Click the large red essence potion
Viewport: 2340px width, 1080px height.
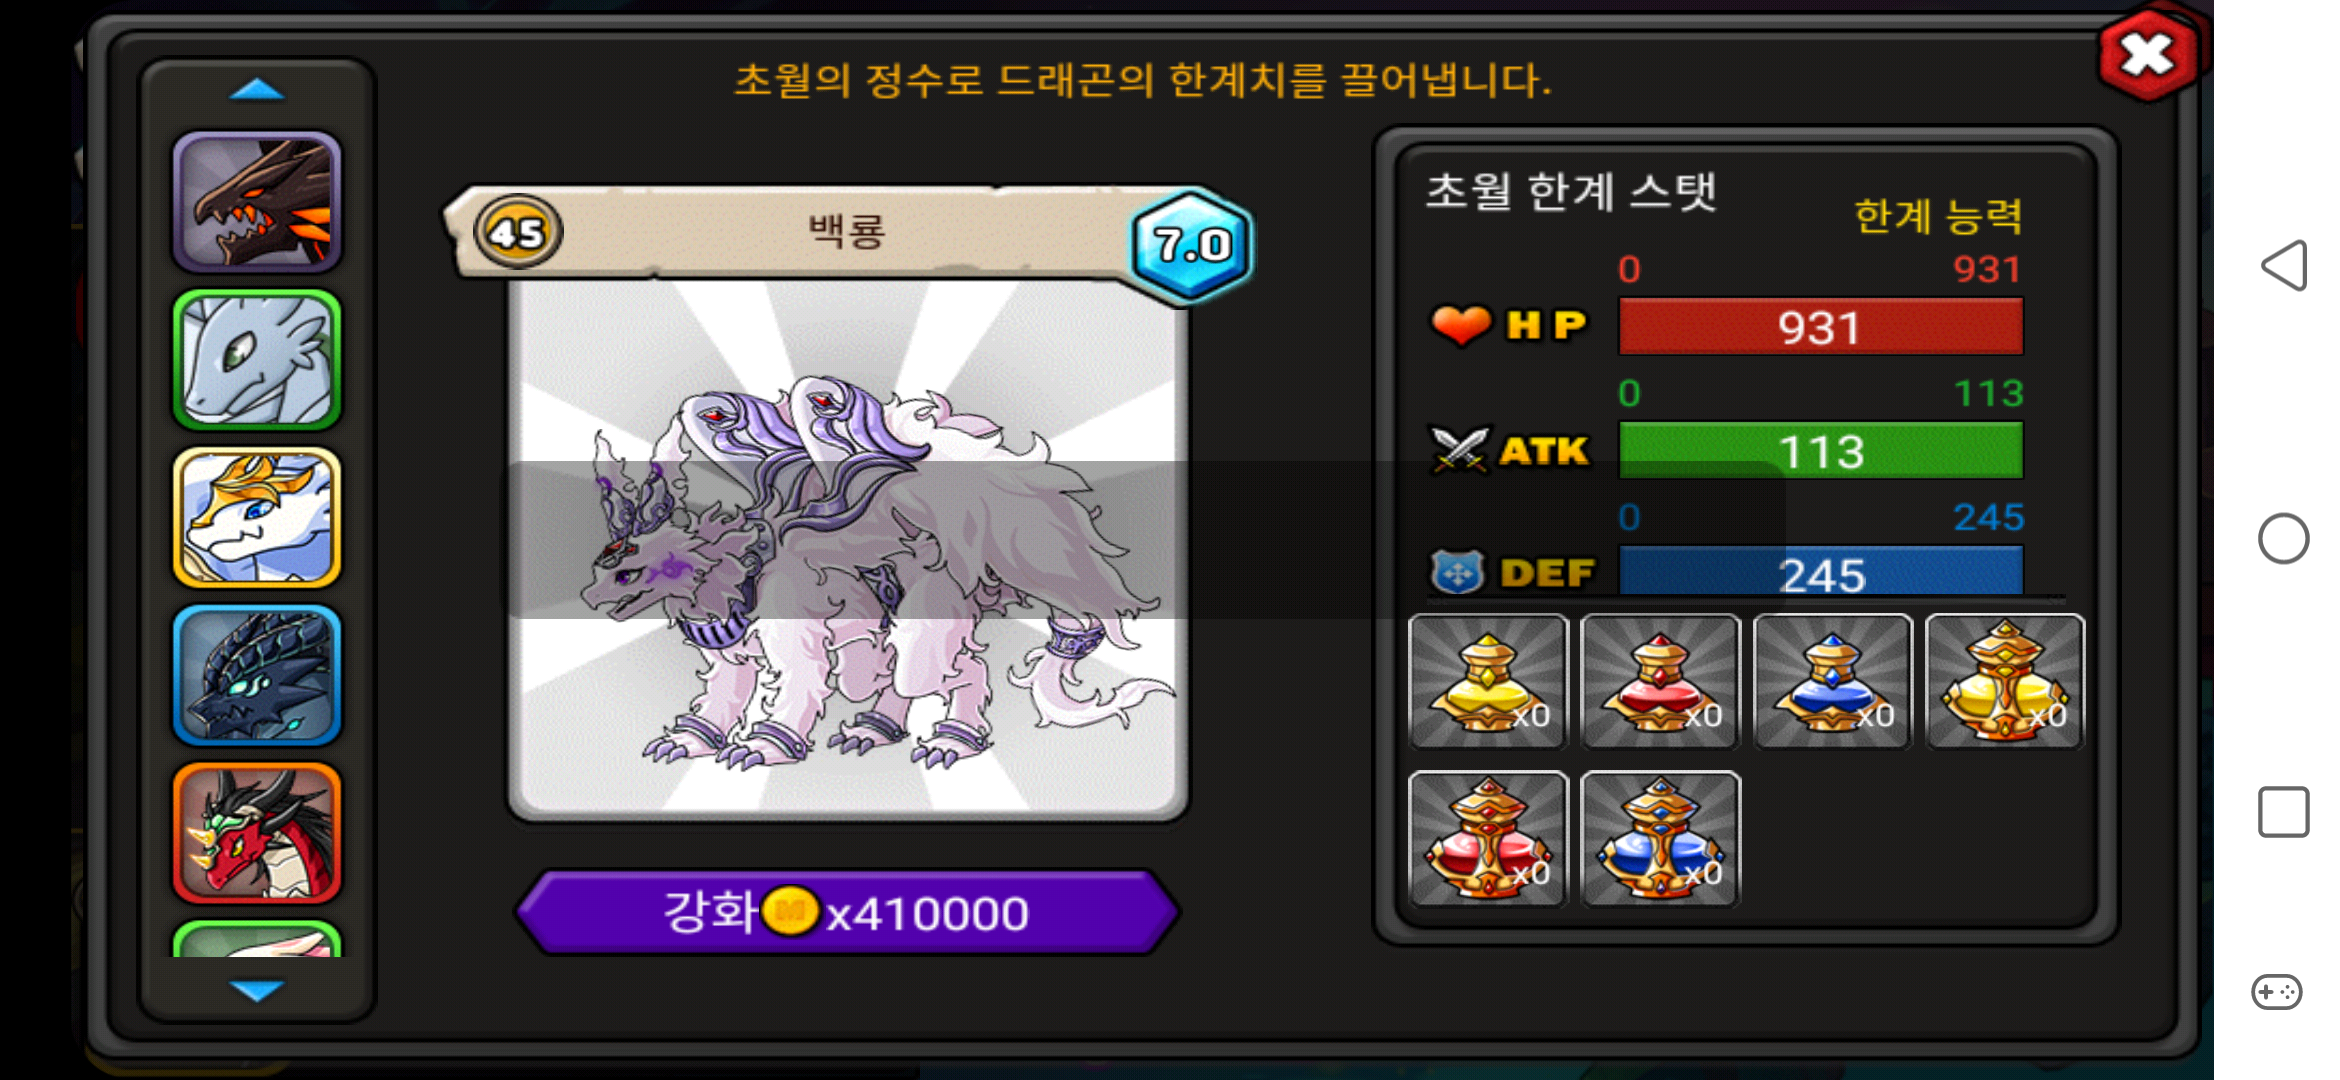tap(1488, 839)
